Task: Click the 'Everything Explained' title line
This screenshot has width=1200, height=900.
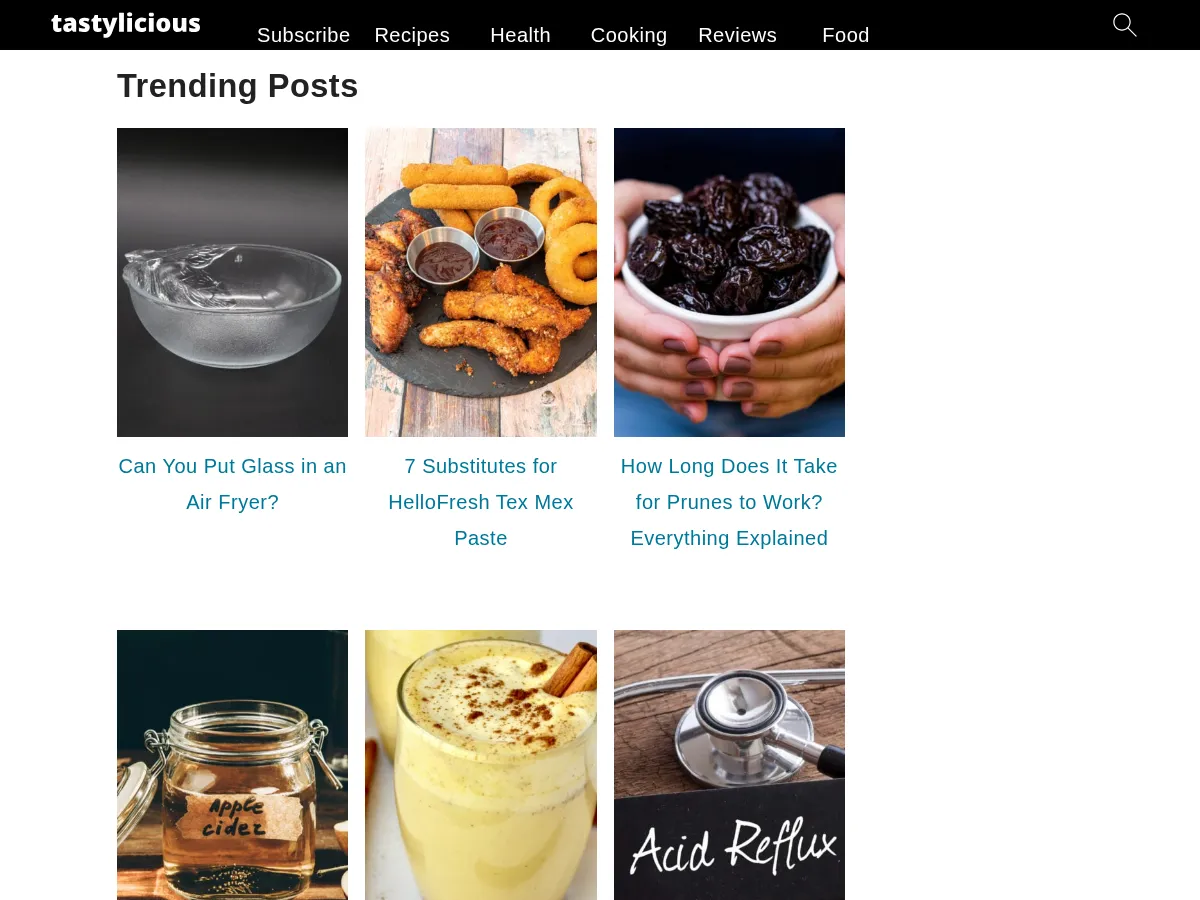Action: [x=729, y=538]
